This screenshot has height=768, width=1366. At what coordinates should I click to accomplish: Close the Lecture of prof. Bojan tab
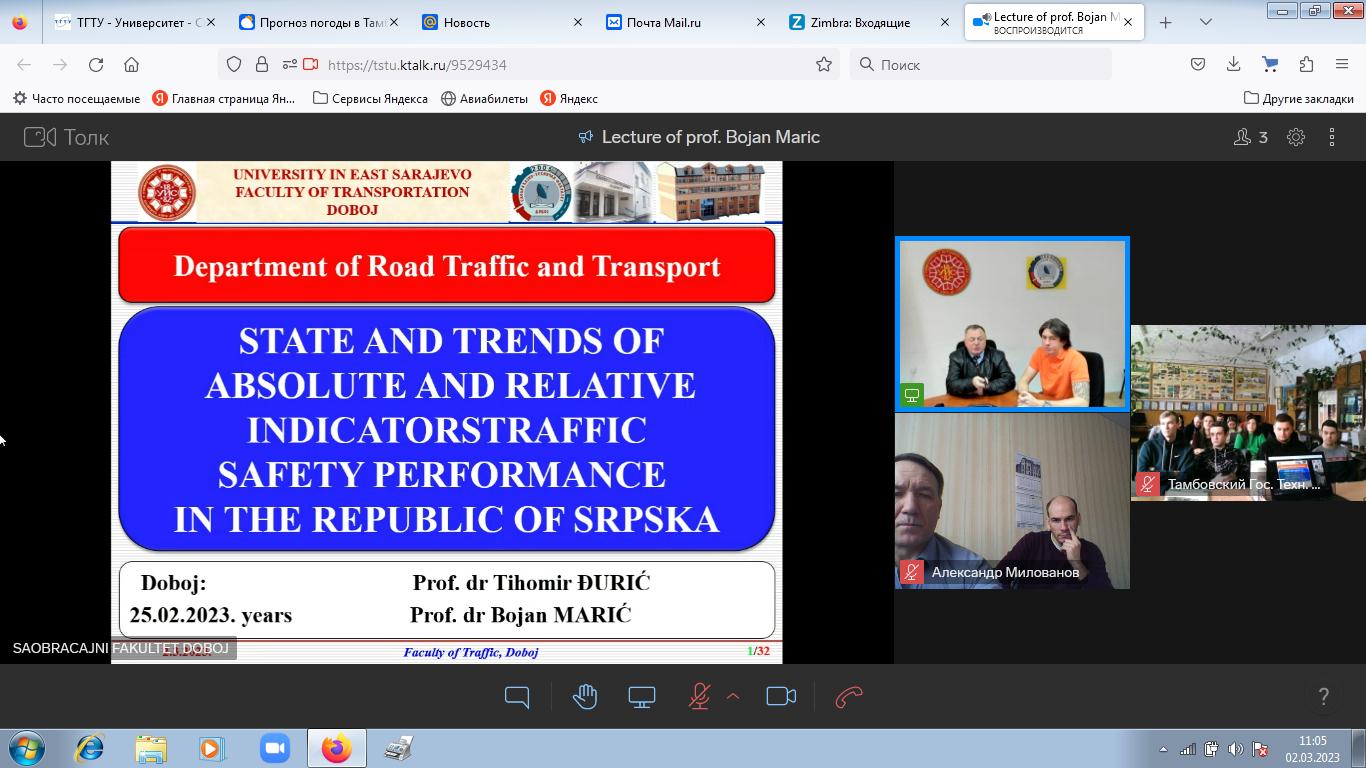click(x=1128, y=22)
